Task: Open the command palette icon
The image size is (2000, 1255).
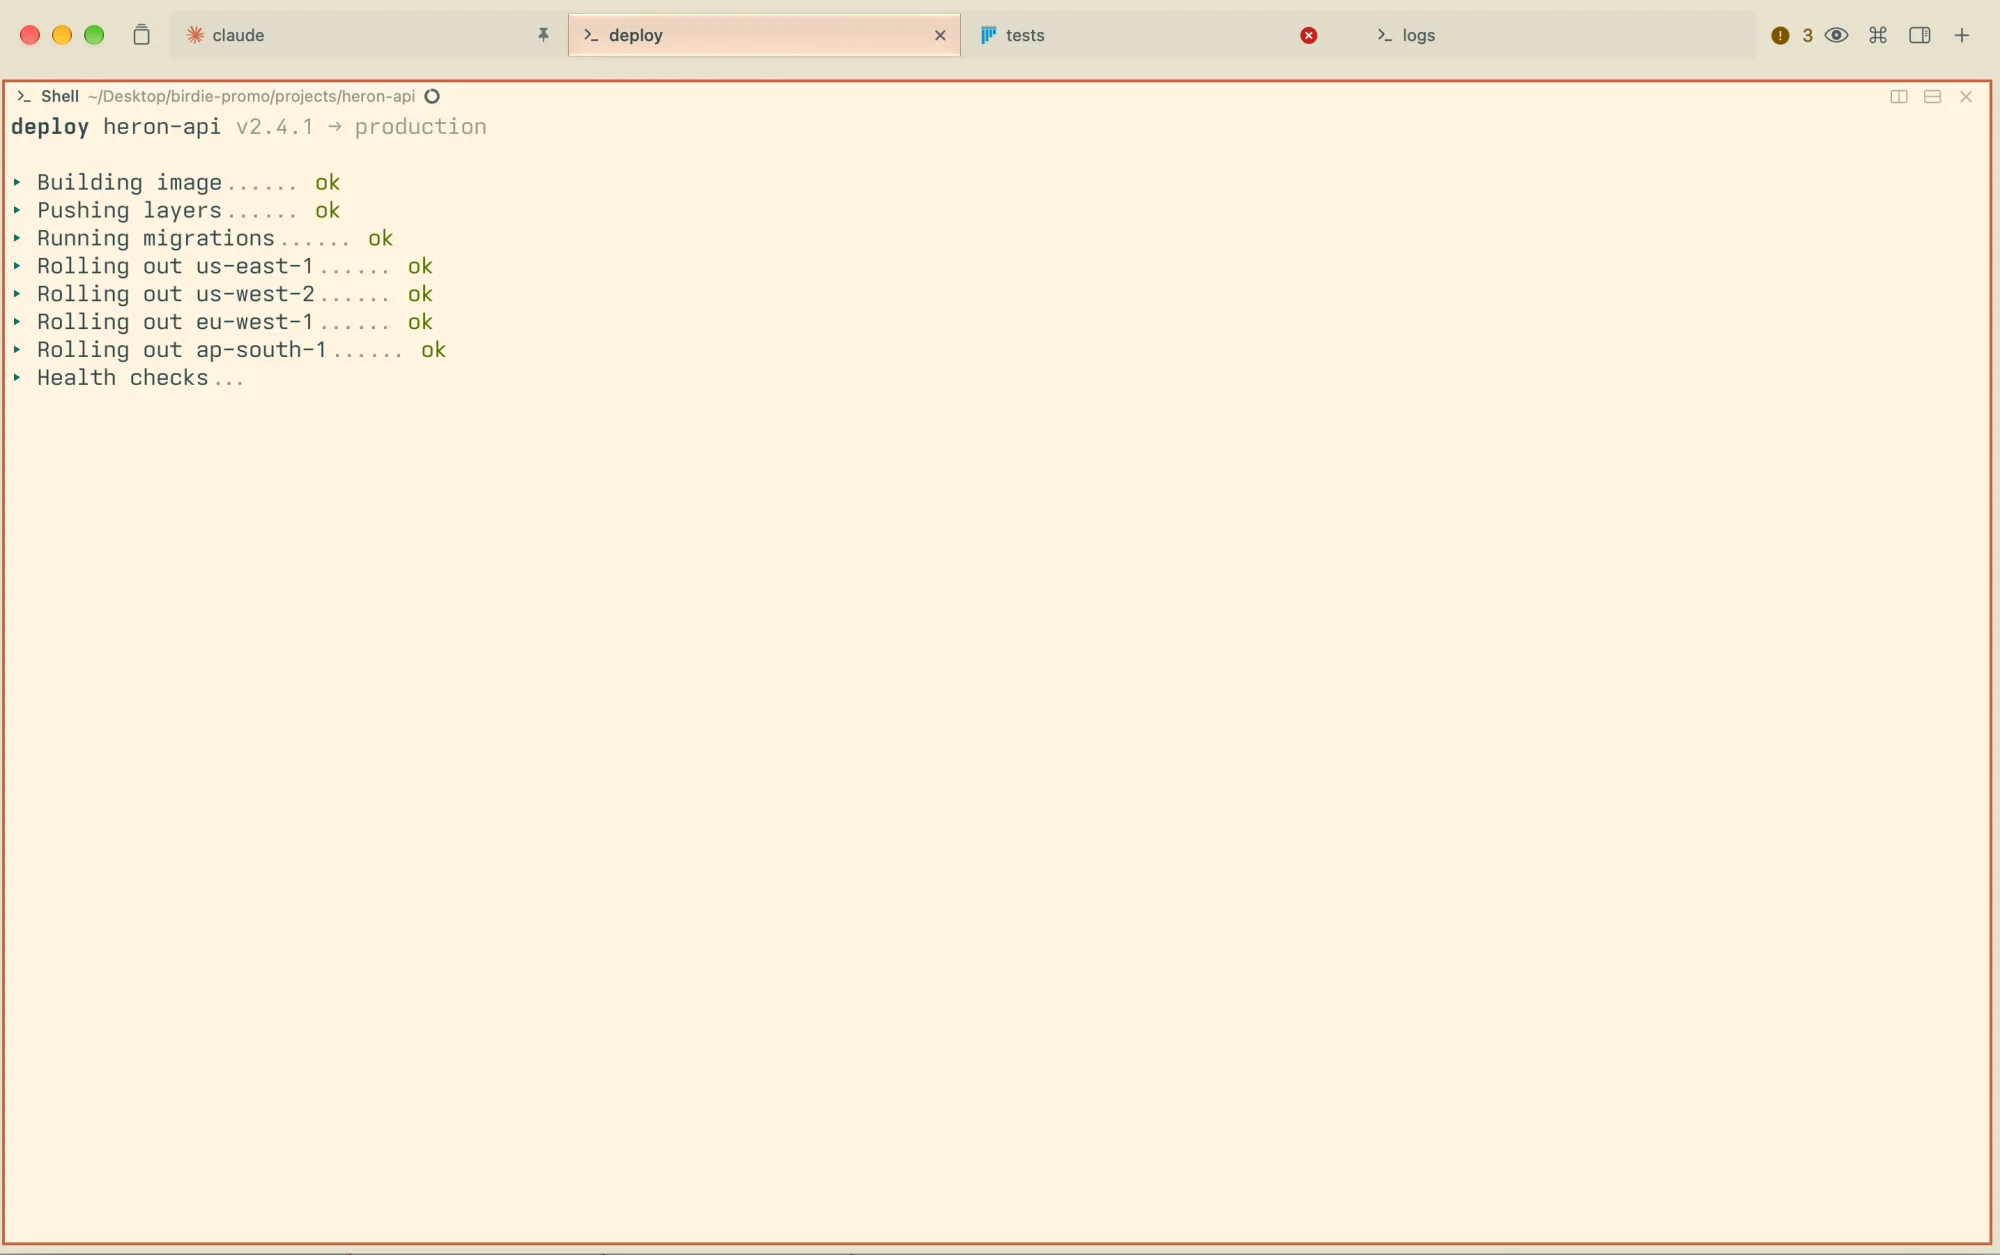Action: (1878, 35)
